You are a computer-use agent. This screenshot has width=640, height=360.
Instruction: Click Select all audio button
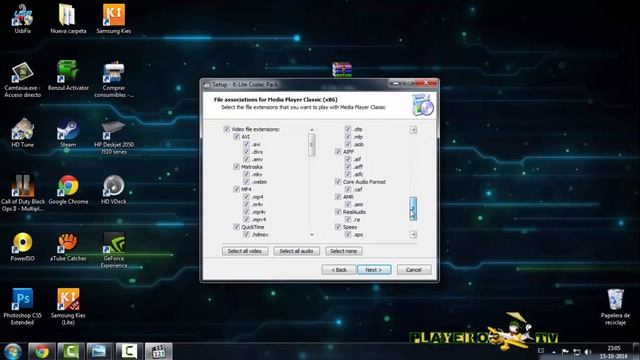coord(296,251)
